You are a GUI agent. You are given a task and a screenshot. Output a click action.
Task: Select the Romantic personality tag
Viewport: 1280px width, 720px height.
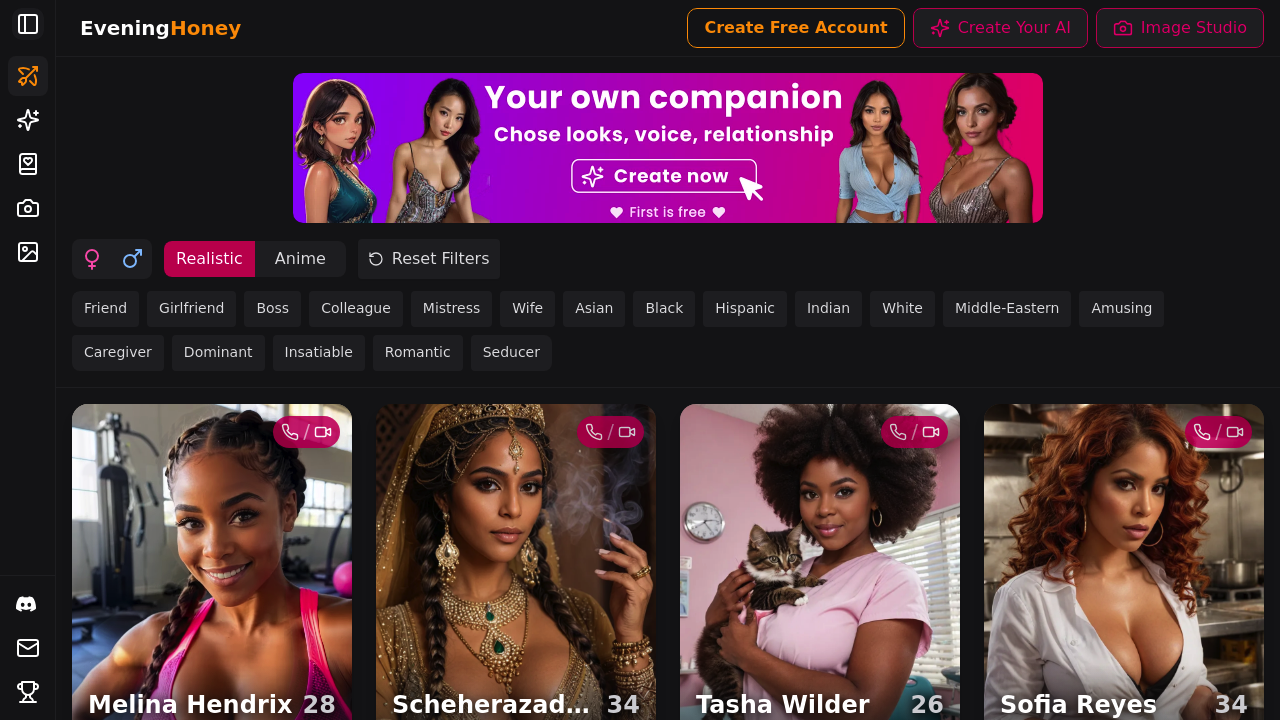(x=417, y=353)
